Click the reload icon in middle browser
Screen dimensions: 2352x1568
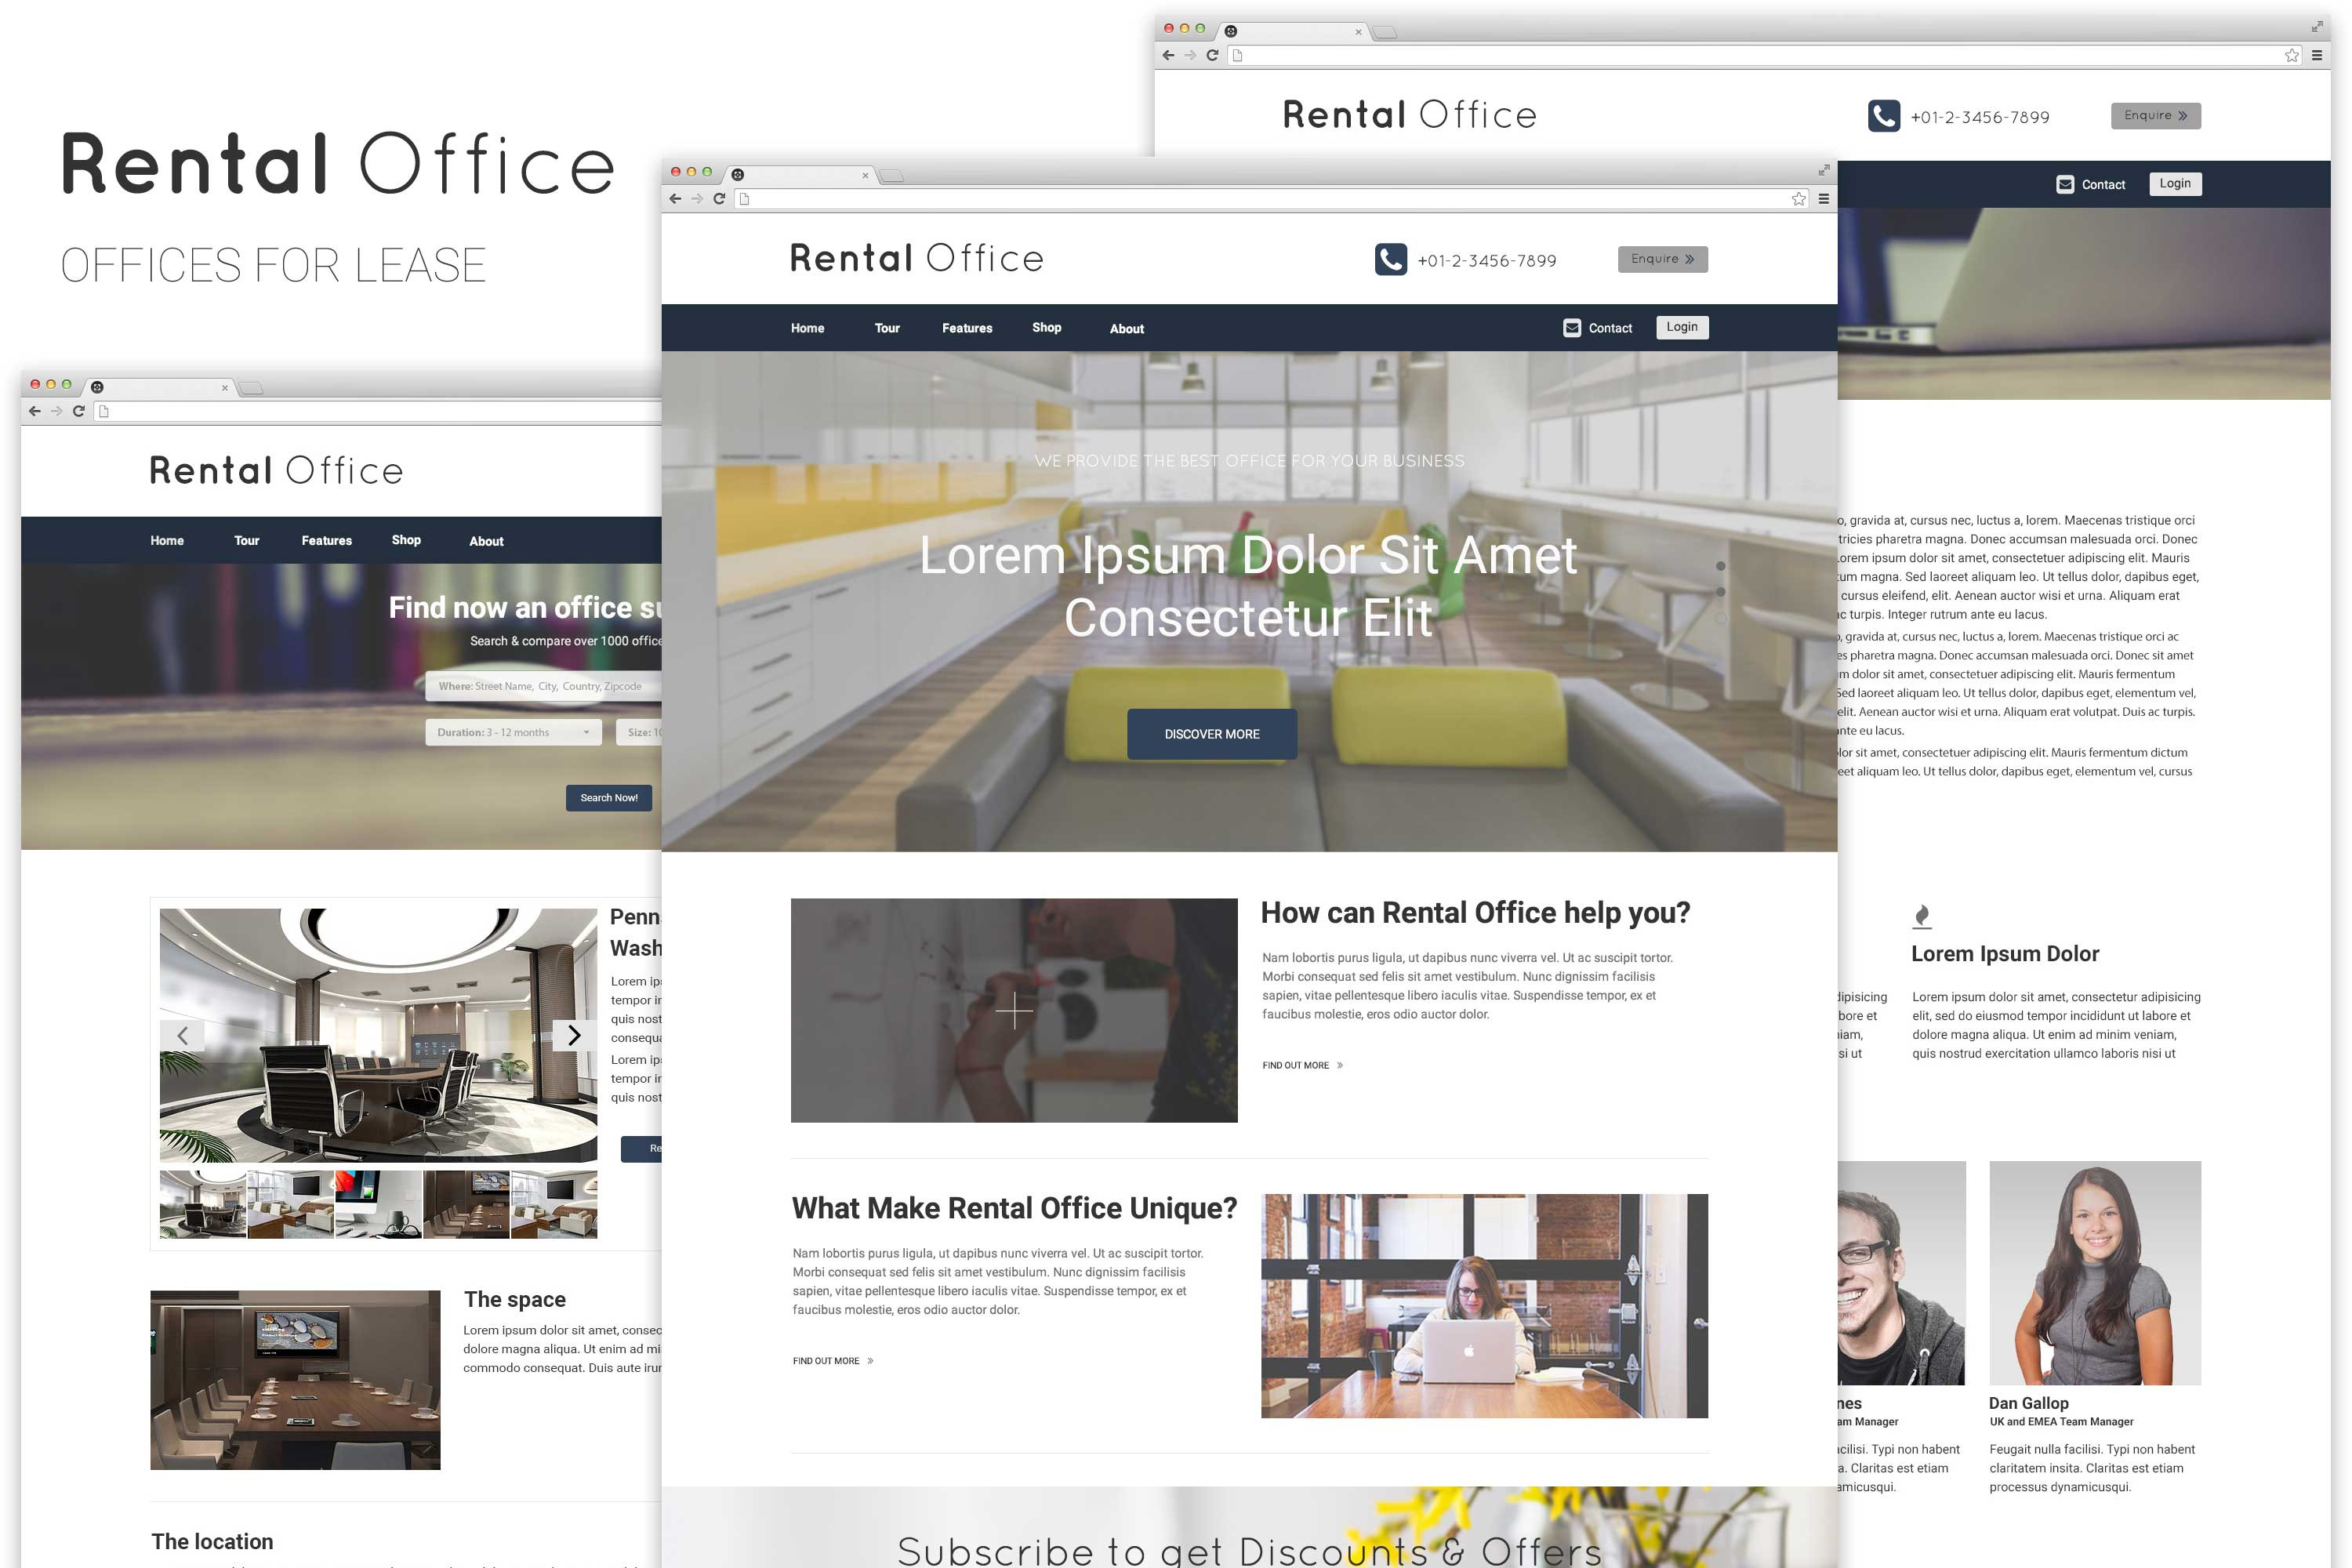(x=719, y=199)
